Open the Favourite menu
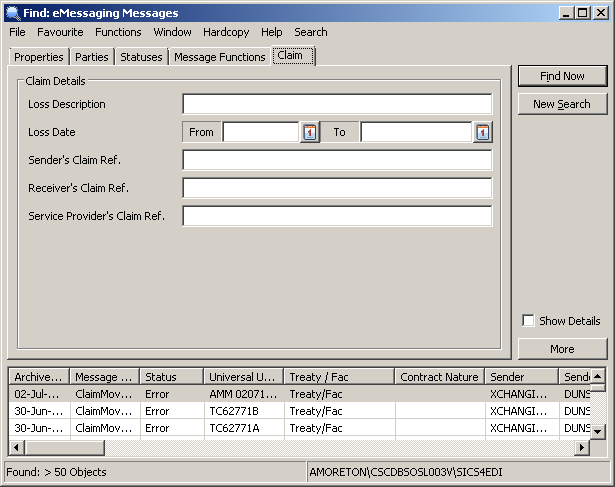The image size is (615, 487). coord(60,32)
